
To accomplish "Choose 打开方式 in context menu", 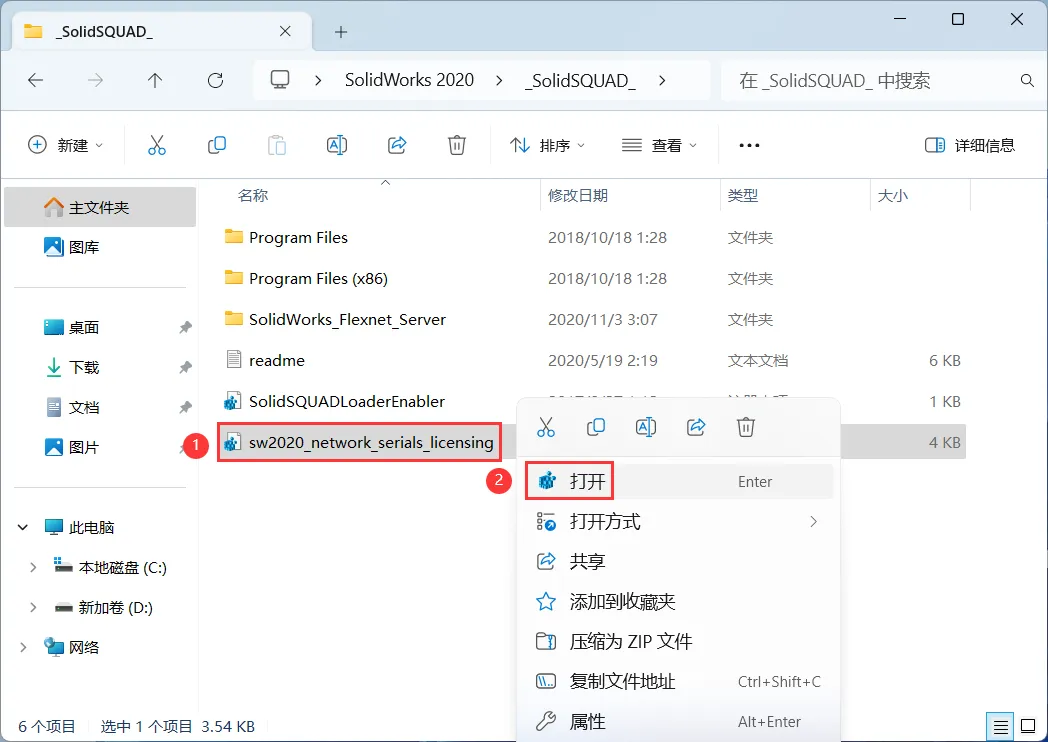I will tap(678, 521).
